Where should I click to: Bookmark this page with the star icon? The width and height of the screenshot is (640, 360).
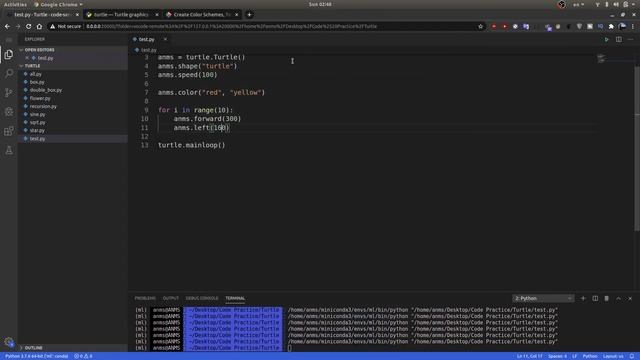[480, 27]
